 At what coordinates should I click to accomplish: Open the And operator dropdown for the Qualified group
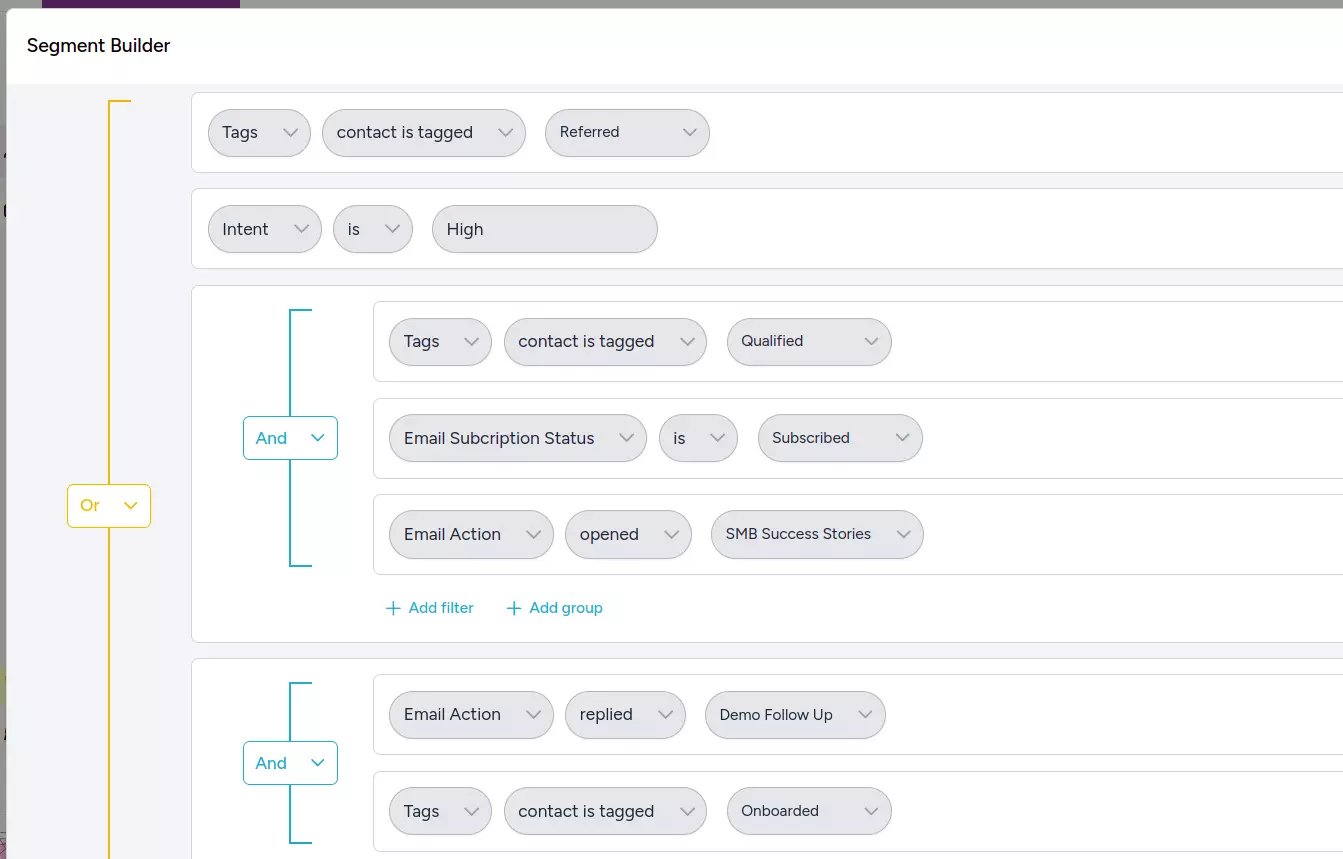coord(290,438)
